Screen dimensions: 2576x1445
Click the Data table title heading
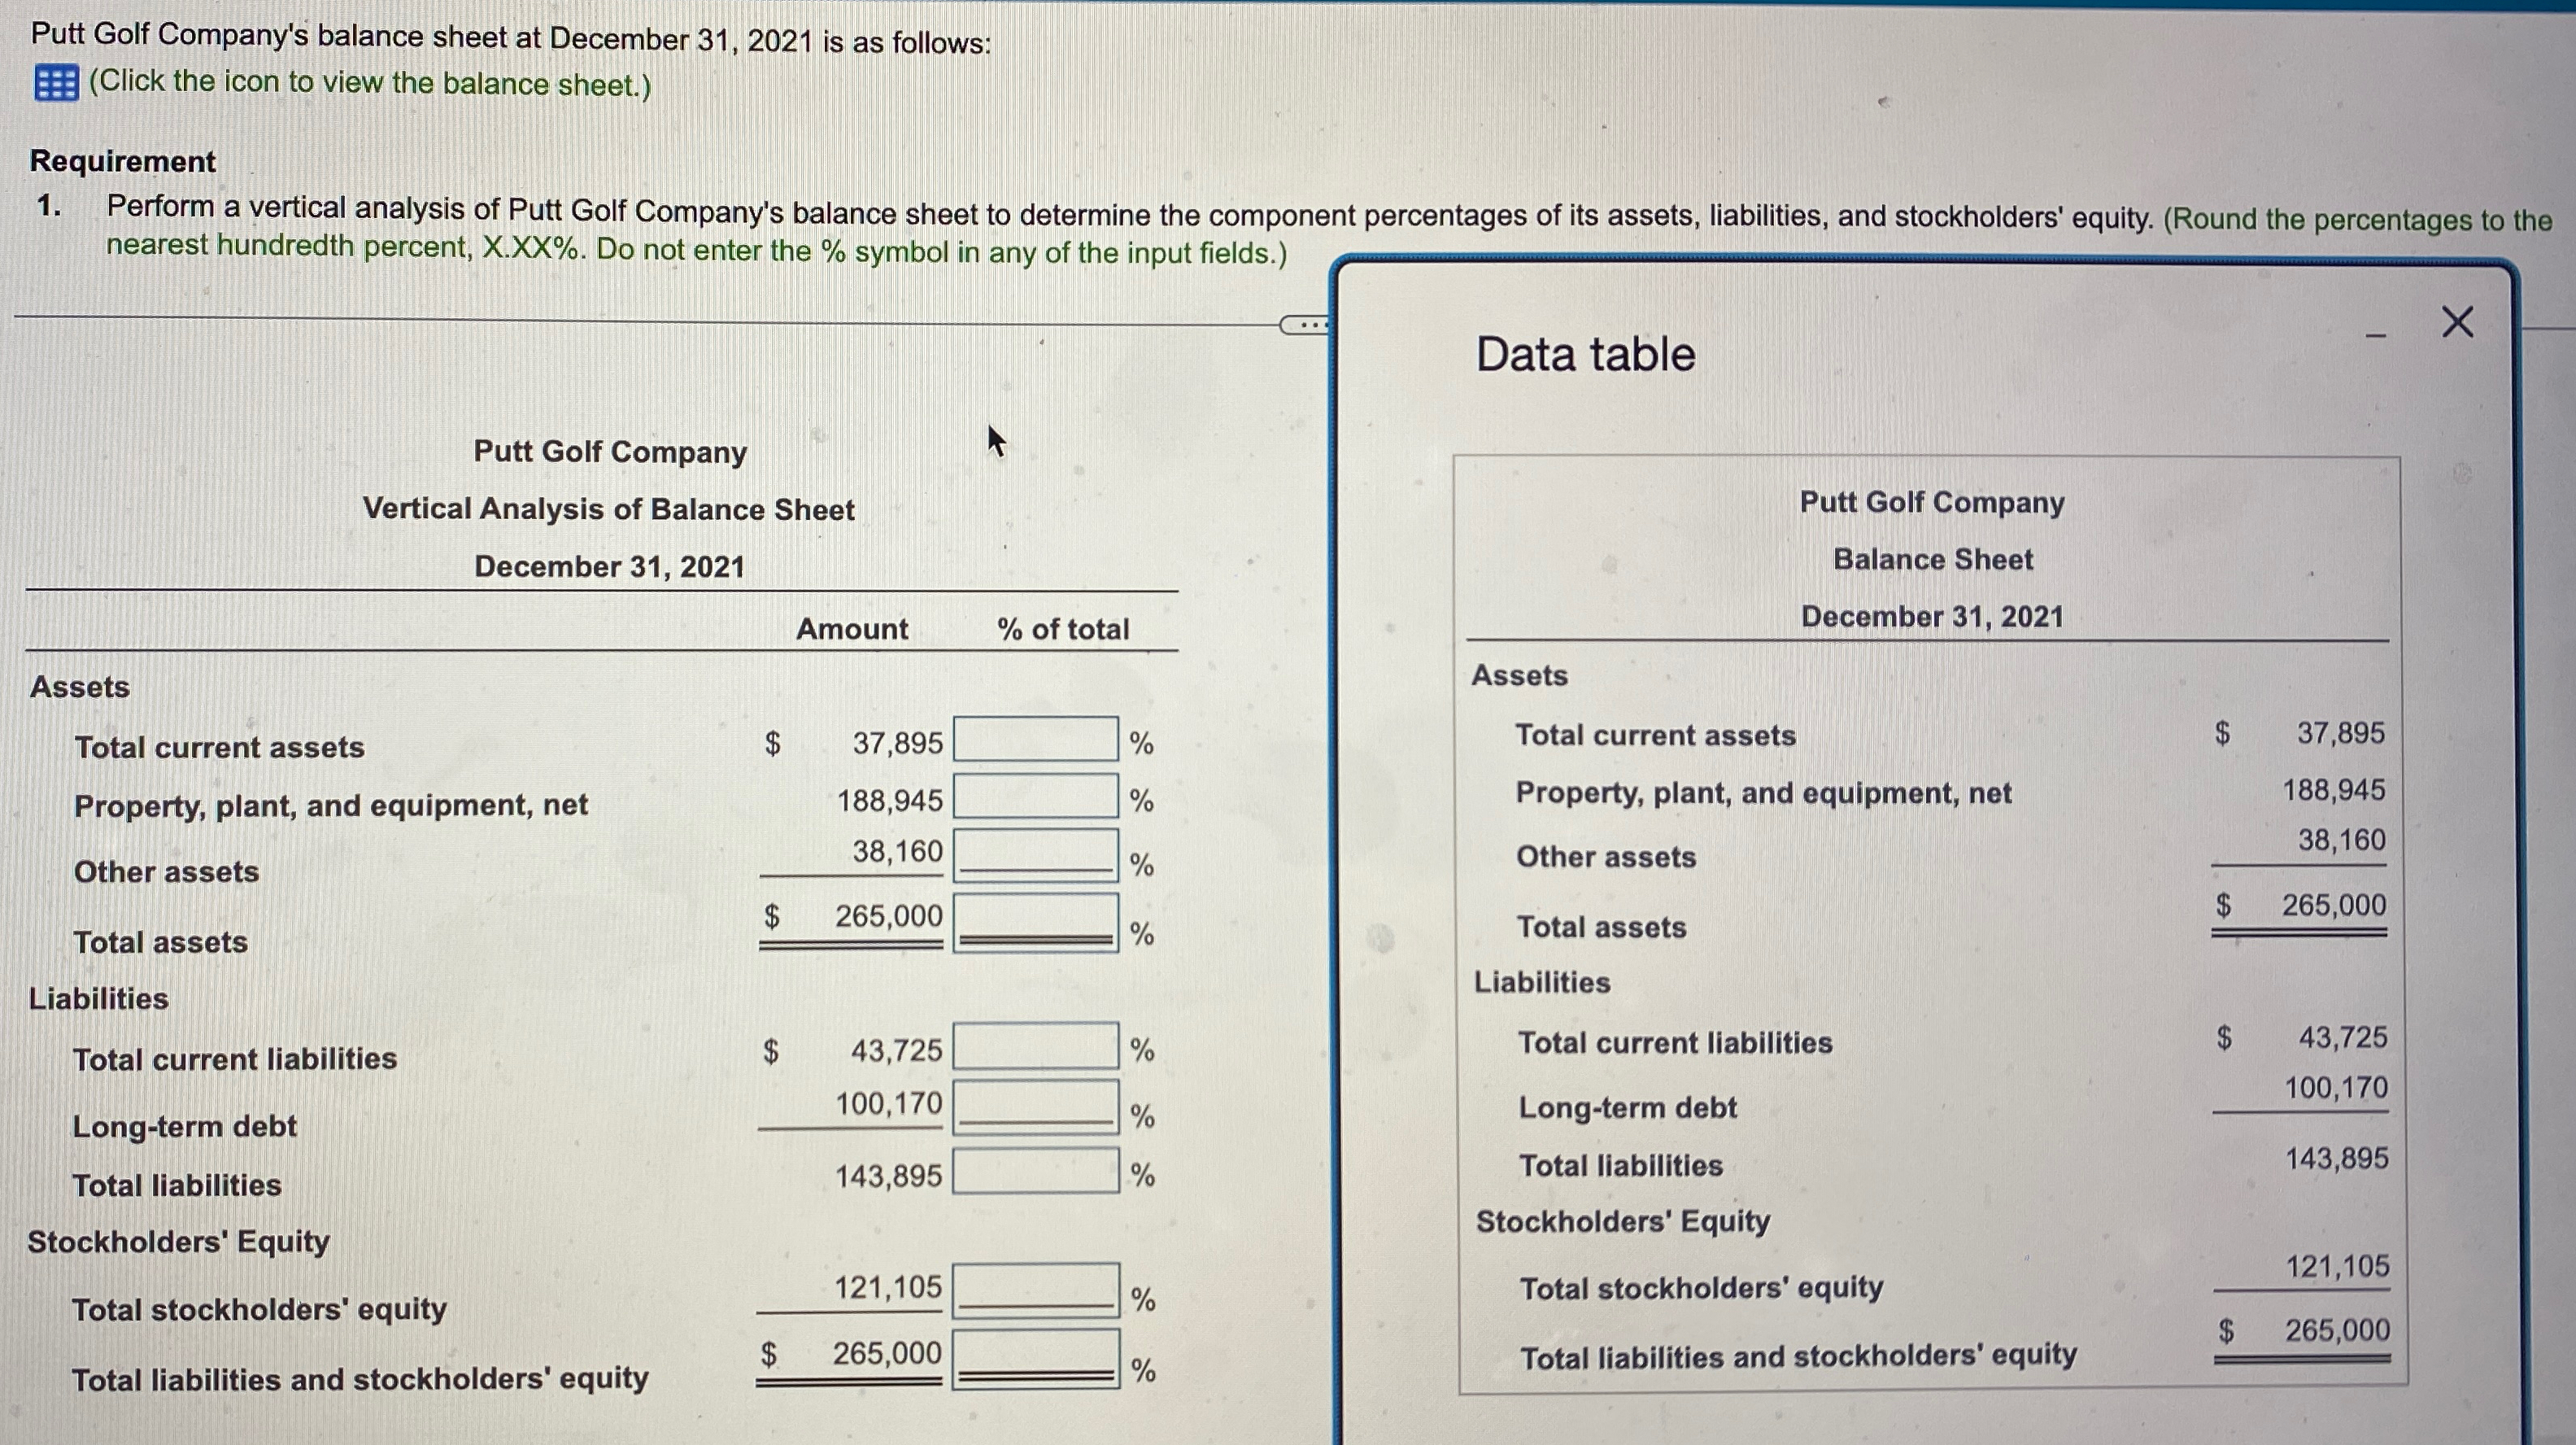(1585, 354)
